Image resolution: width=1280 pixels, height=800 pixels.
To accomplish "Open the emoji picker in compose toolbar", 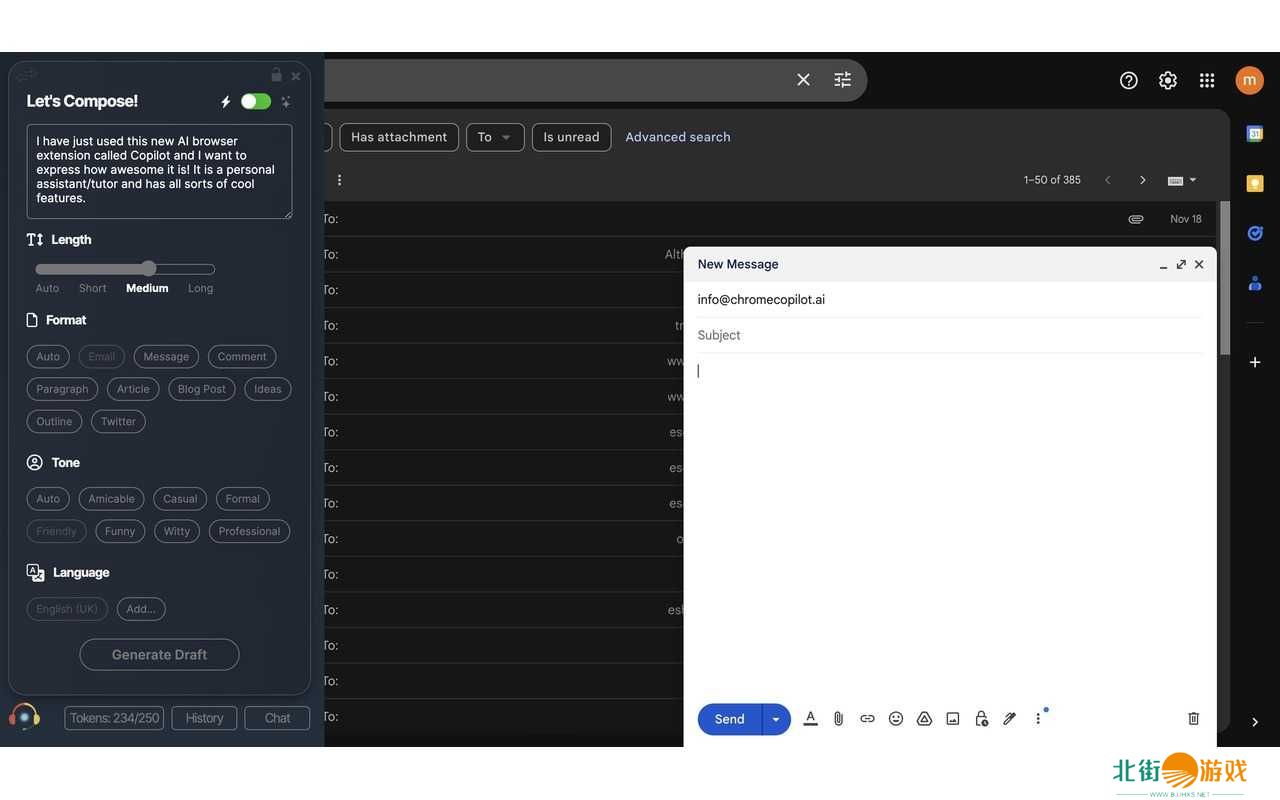I will 896,718.
